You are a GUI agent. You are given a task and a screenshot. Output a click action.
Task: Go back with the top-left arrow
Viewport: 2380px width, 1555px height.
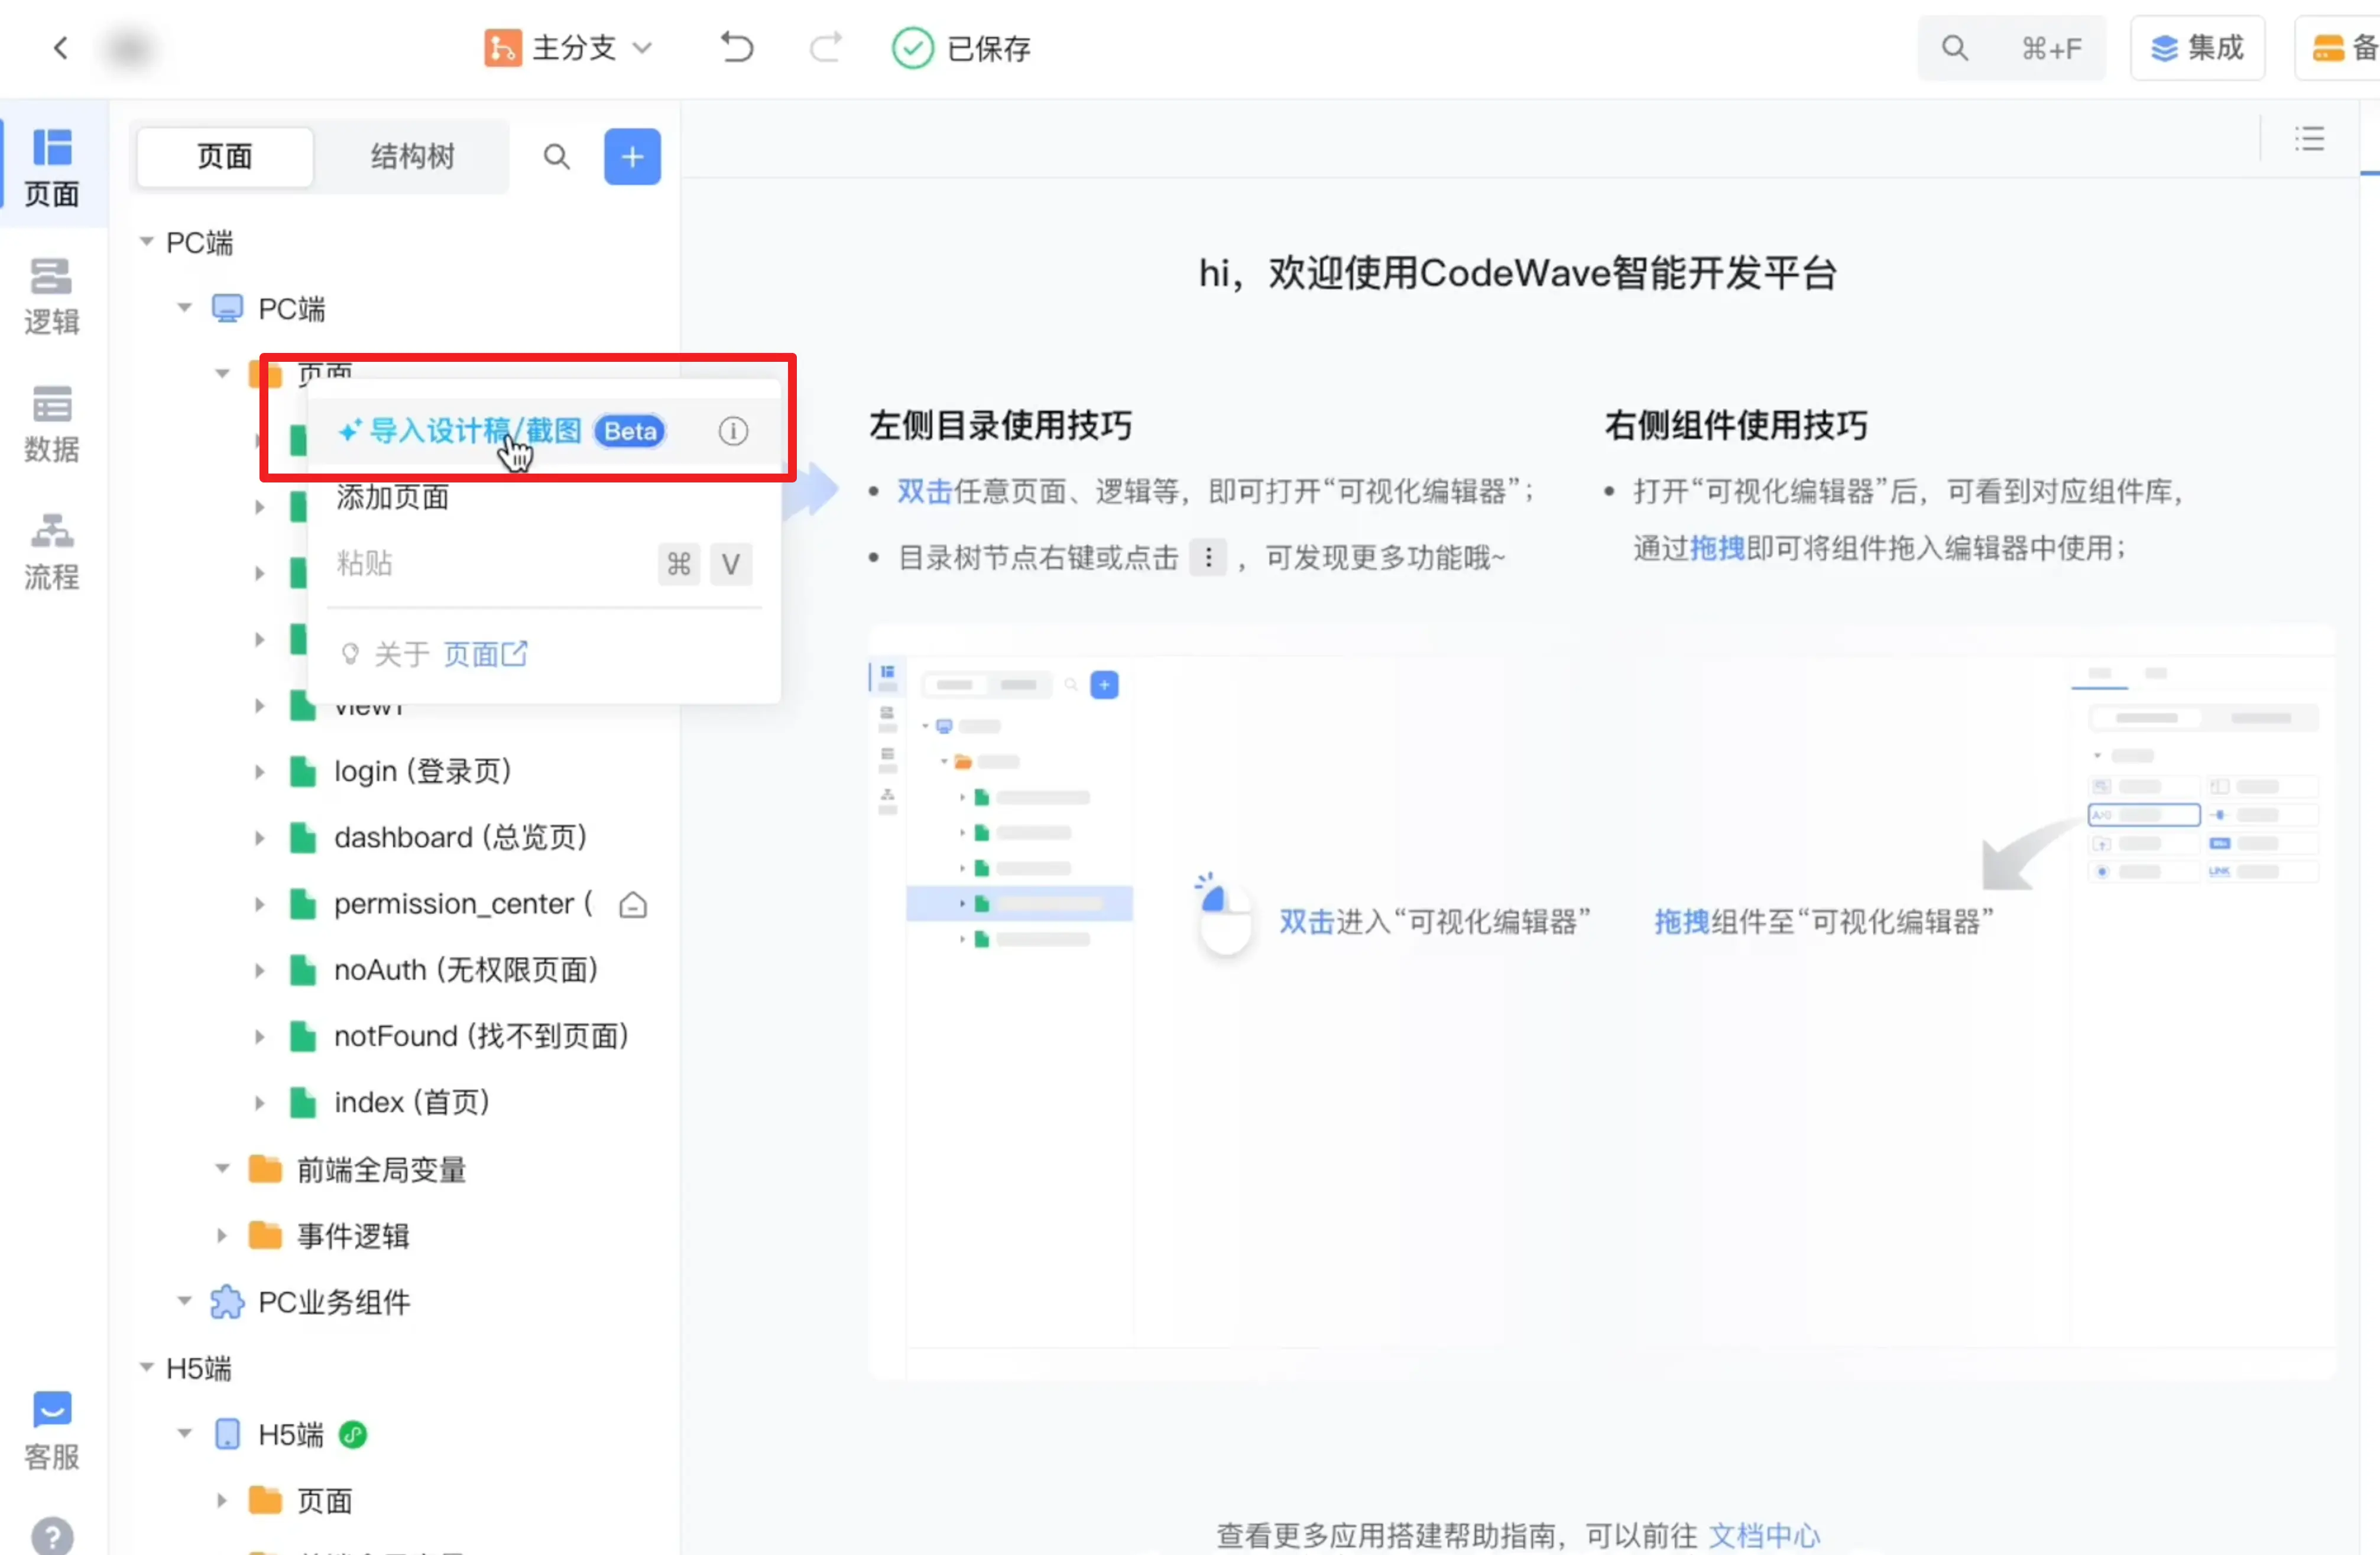click(x=61, y=47)
